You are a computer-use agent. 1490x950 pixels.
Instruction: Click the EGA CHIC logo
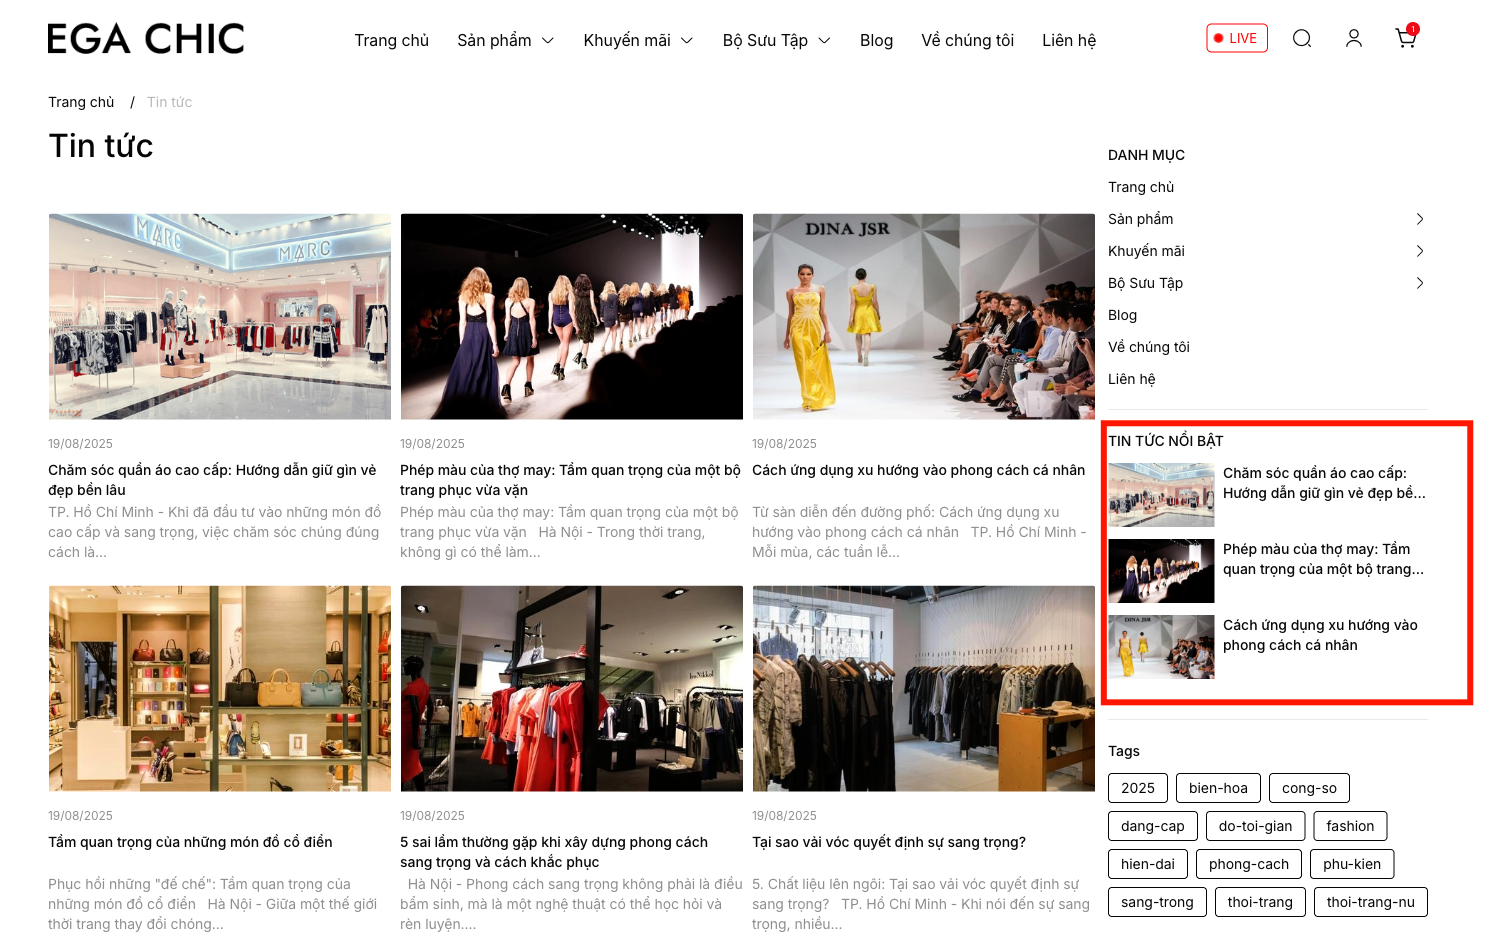pos(146,39)
